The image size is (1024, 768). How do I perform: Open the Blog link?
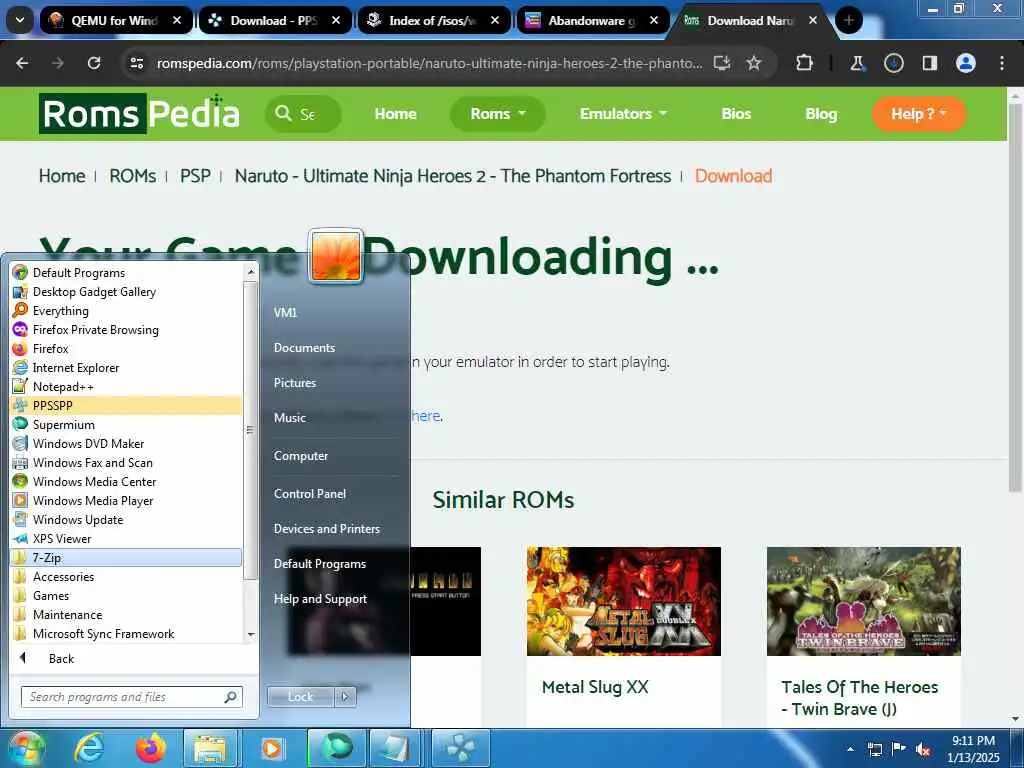tap(821, 114)
